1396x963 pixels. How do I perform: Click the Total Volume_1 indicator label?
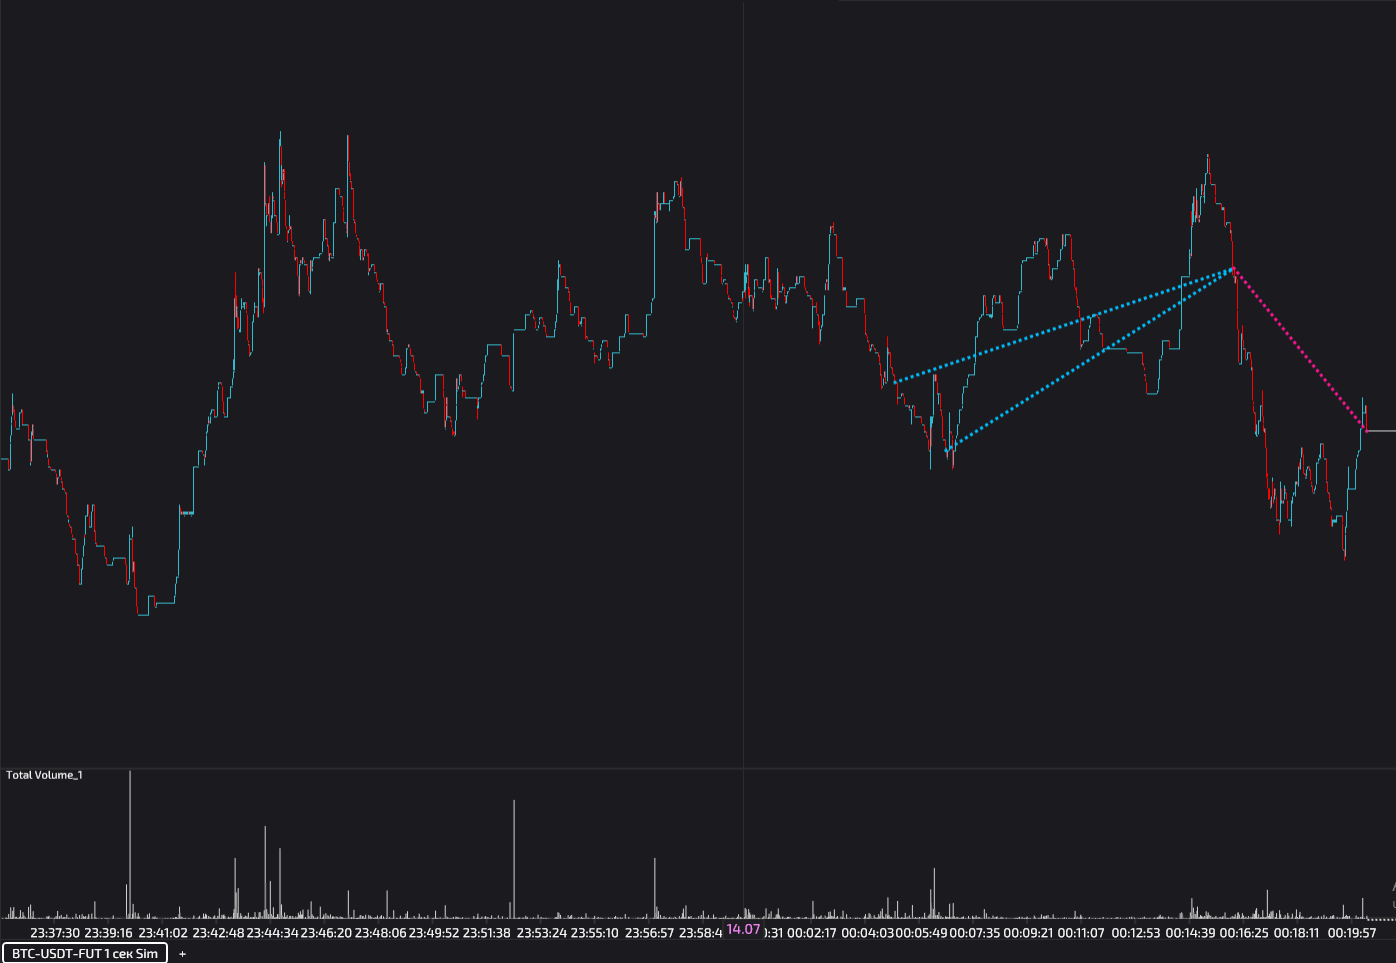point(44,775)
